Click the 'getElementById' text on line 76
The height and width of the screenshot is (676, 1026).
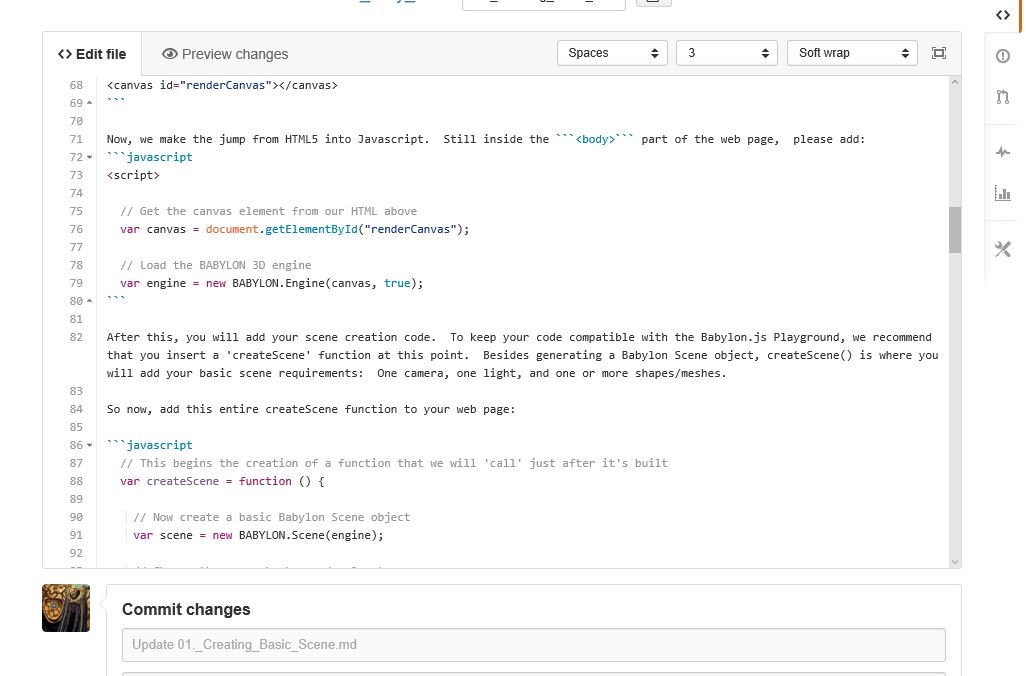point(311,229)
